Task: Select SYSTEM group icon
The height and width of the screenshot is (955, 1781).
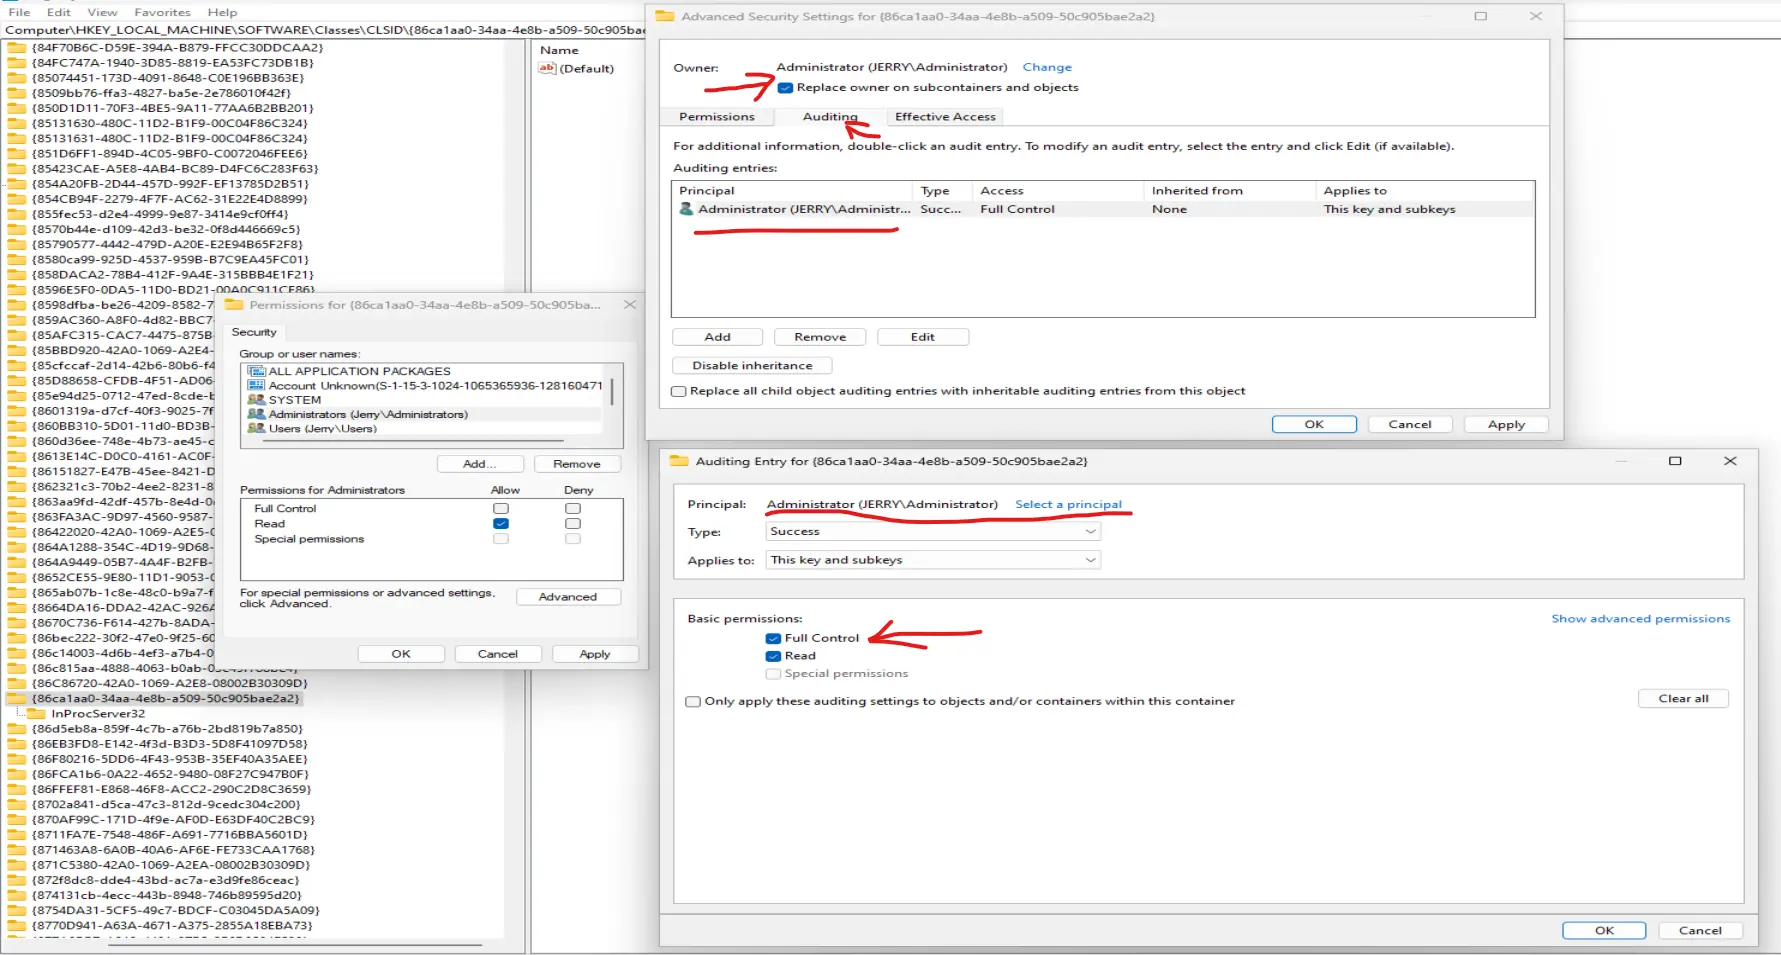Action: (x=256, y=400)
